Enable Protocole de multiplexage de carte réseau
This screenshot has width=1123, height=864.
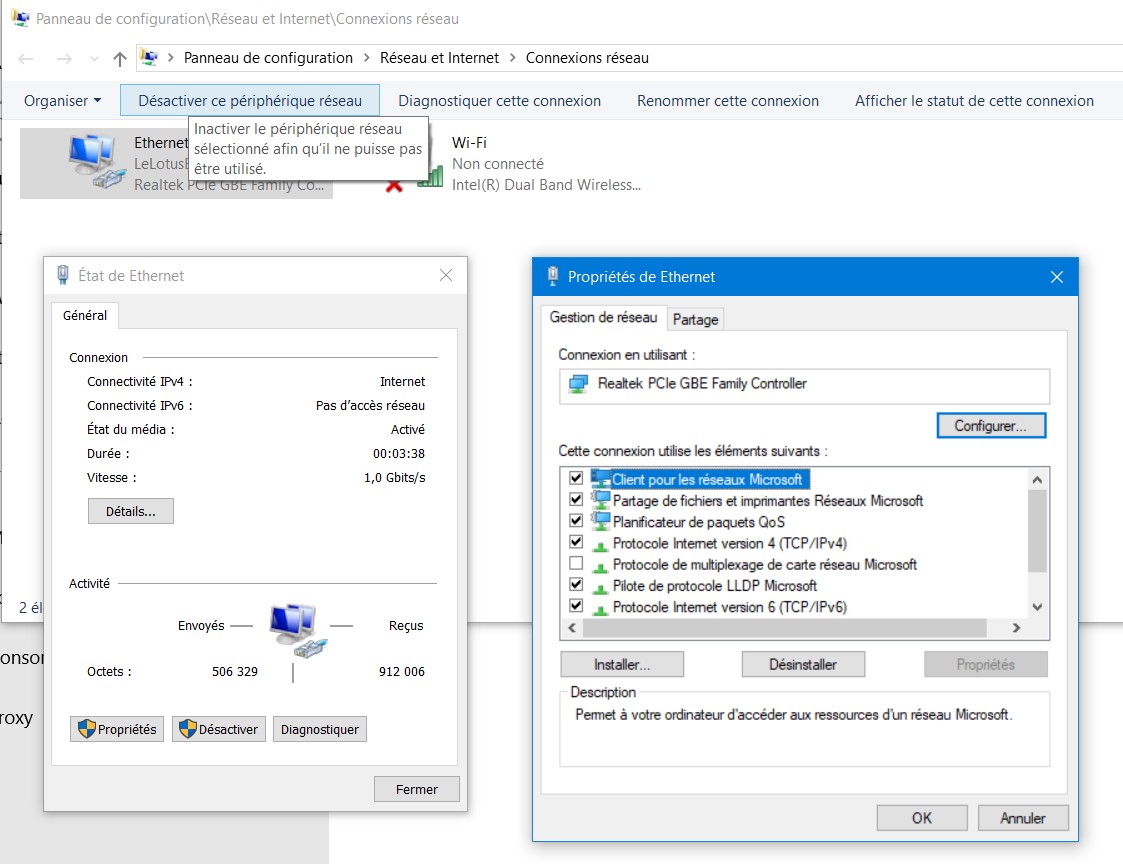point(576,564)
